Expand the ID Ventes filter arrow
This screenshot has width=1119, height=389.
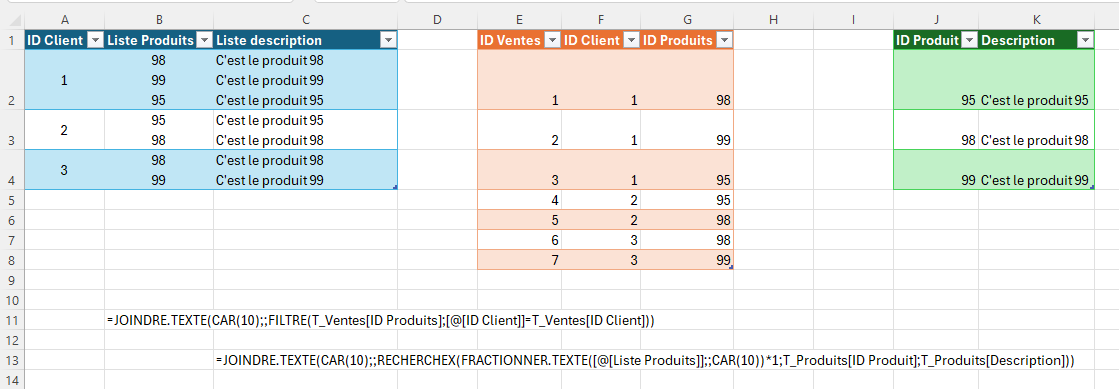pos(552,41)
